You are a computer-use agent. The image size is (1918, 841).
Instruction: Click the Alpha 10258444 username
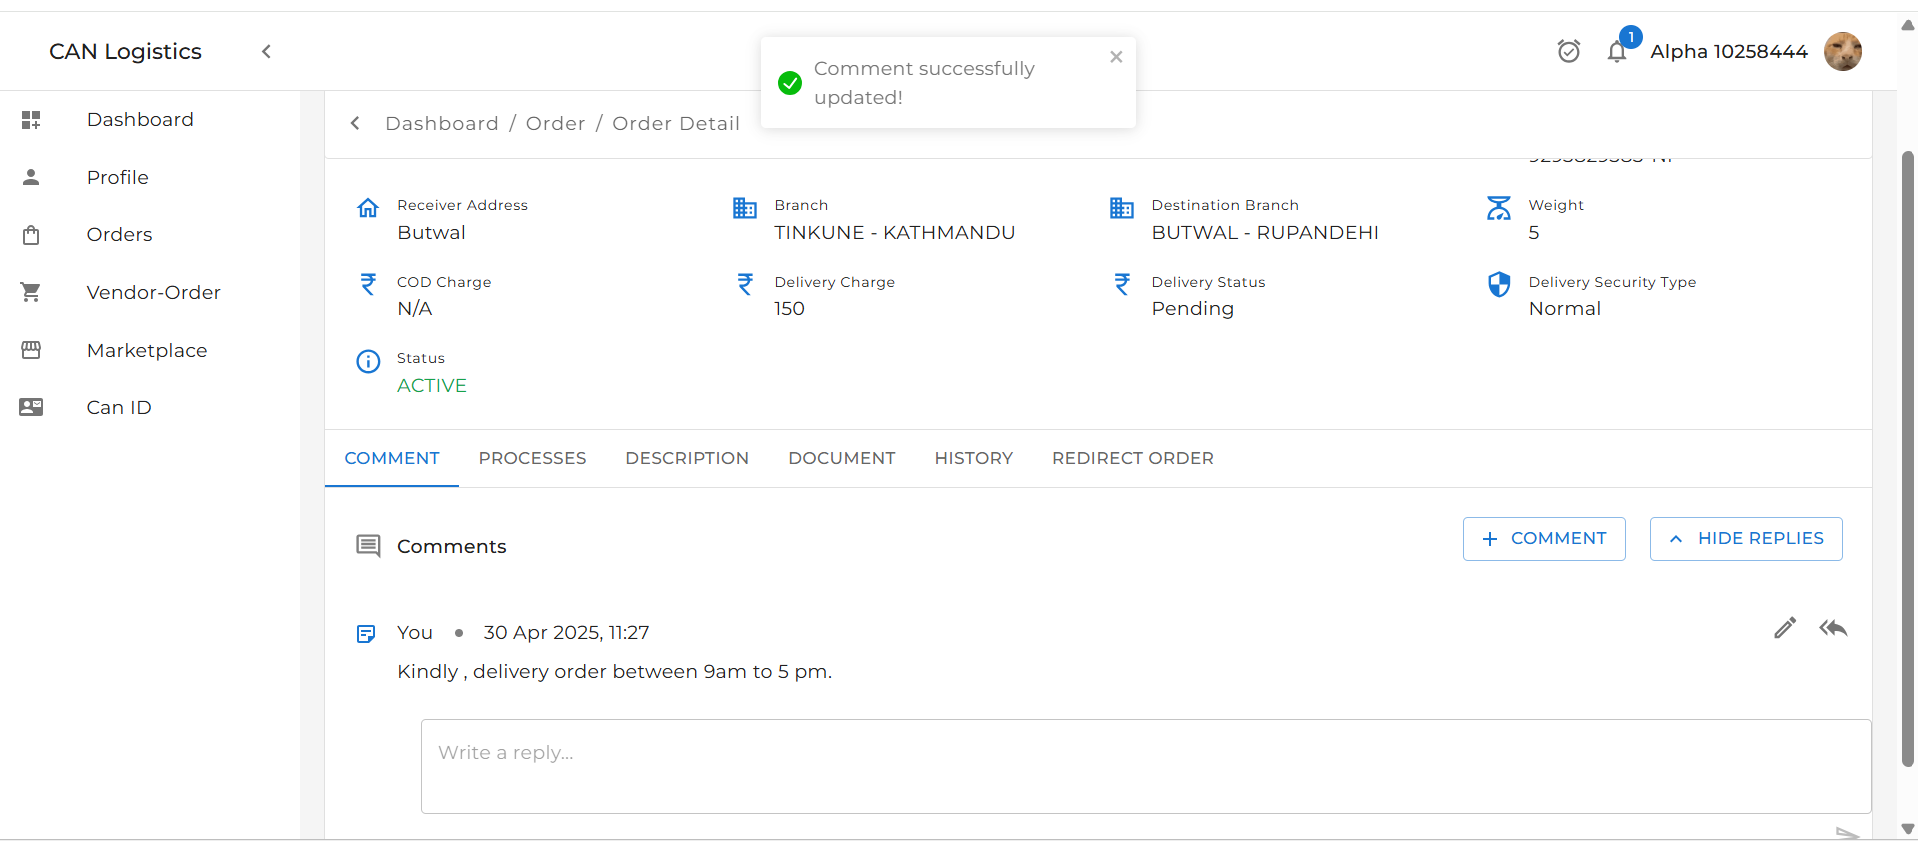[1729, 51]
